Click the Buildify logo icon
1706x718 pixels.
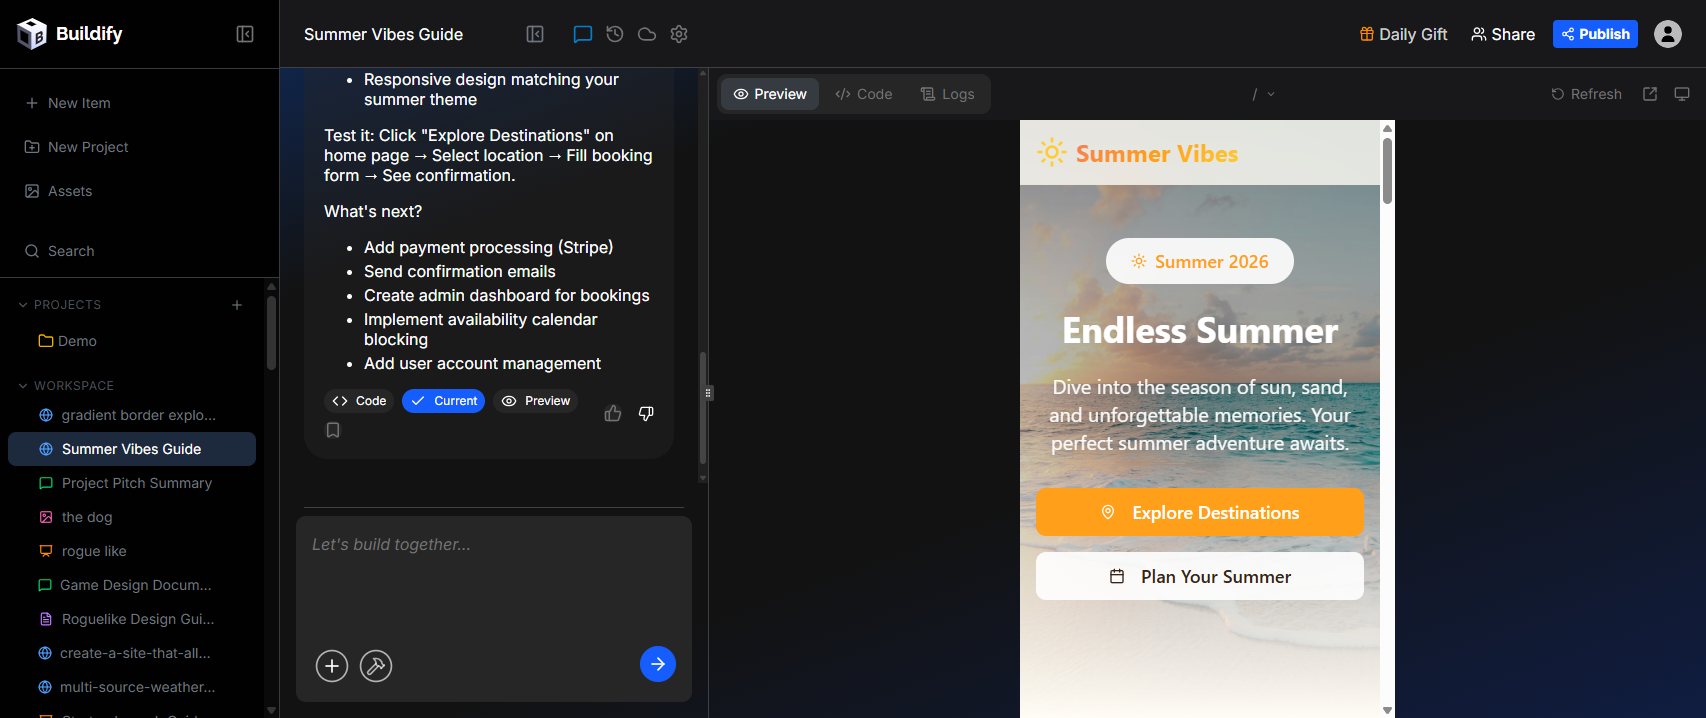pyautogui.click(x=32, y=34)
